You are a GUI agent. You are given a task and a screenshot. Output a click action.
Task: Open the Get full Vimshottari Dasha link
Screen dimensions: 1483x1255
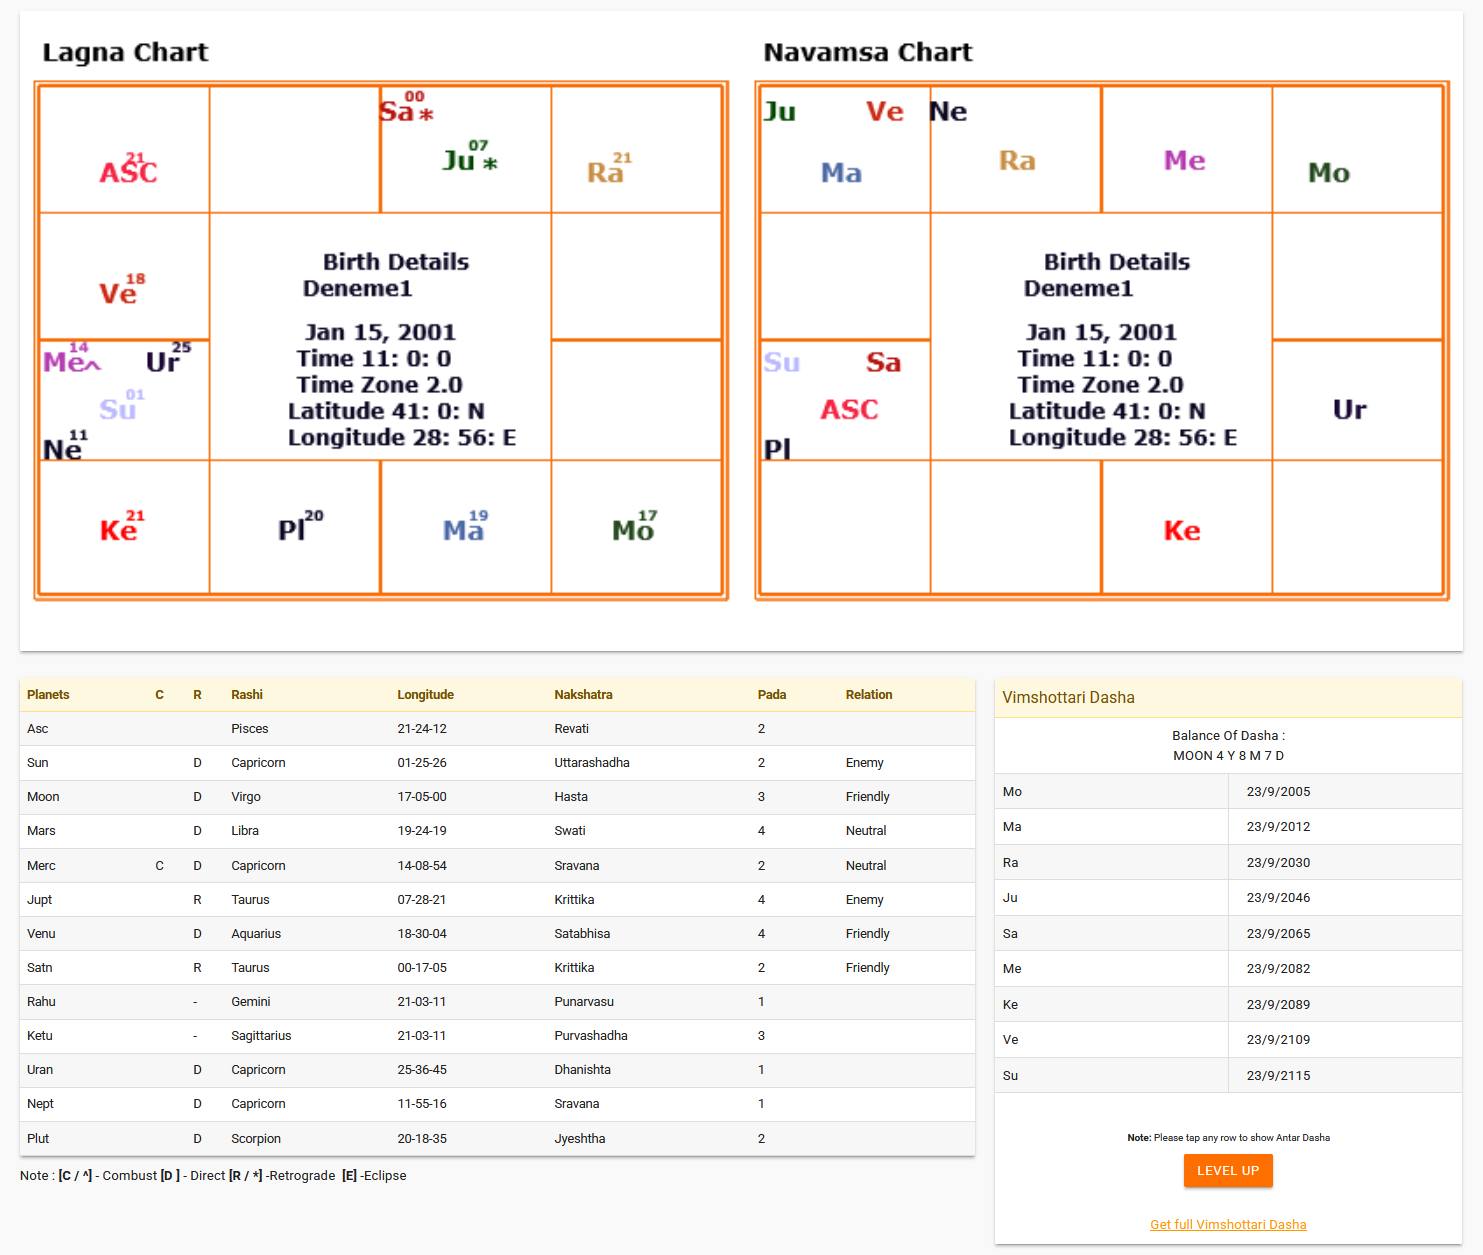[x=1227, y=1225]
